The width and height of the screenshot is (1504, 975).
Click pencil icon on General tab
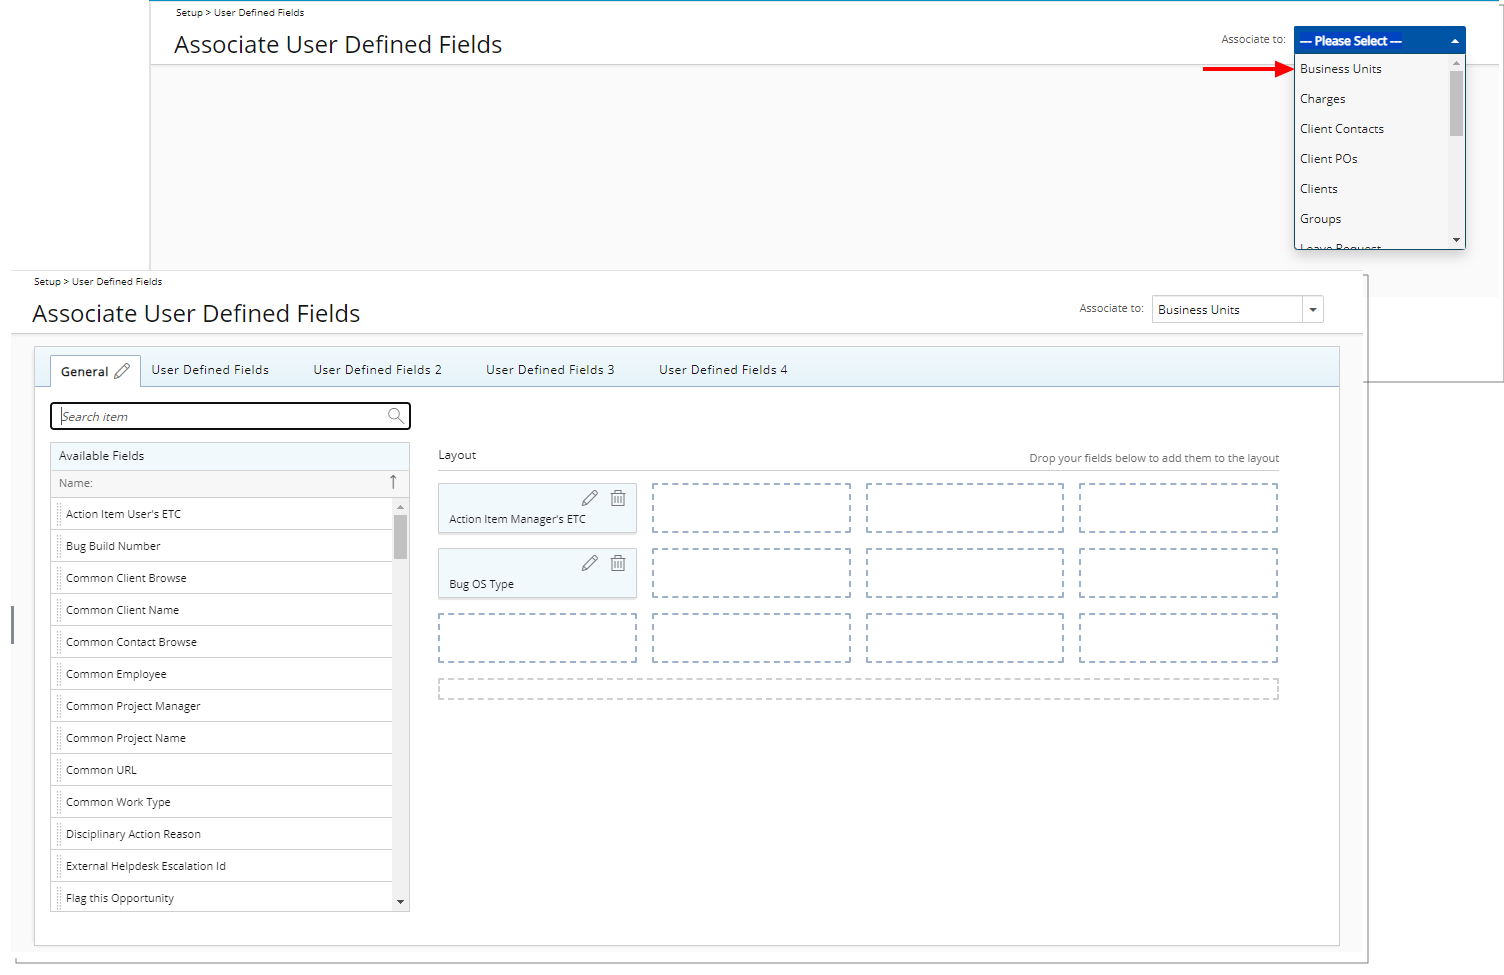click(122, 371)
